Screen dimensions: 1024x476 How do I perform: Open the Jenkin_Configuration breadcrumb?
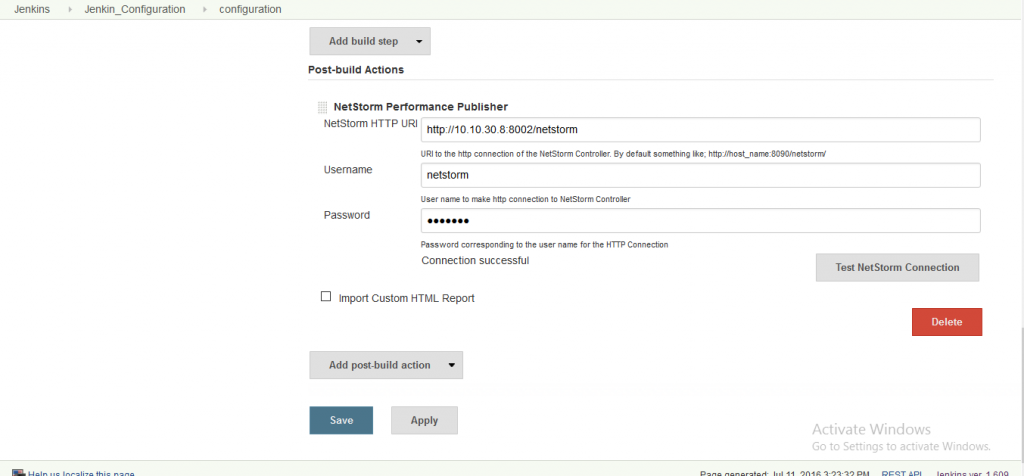coord(135,9)
